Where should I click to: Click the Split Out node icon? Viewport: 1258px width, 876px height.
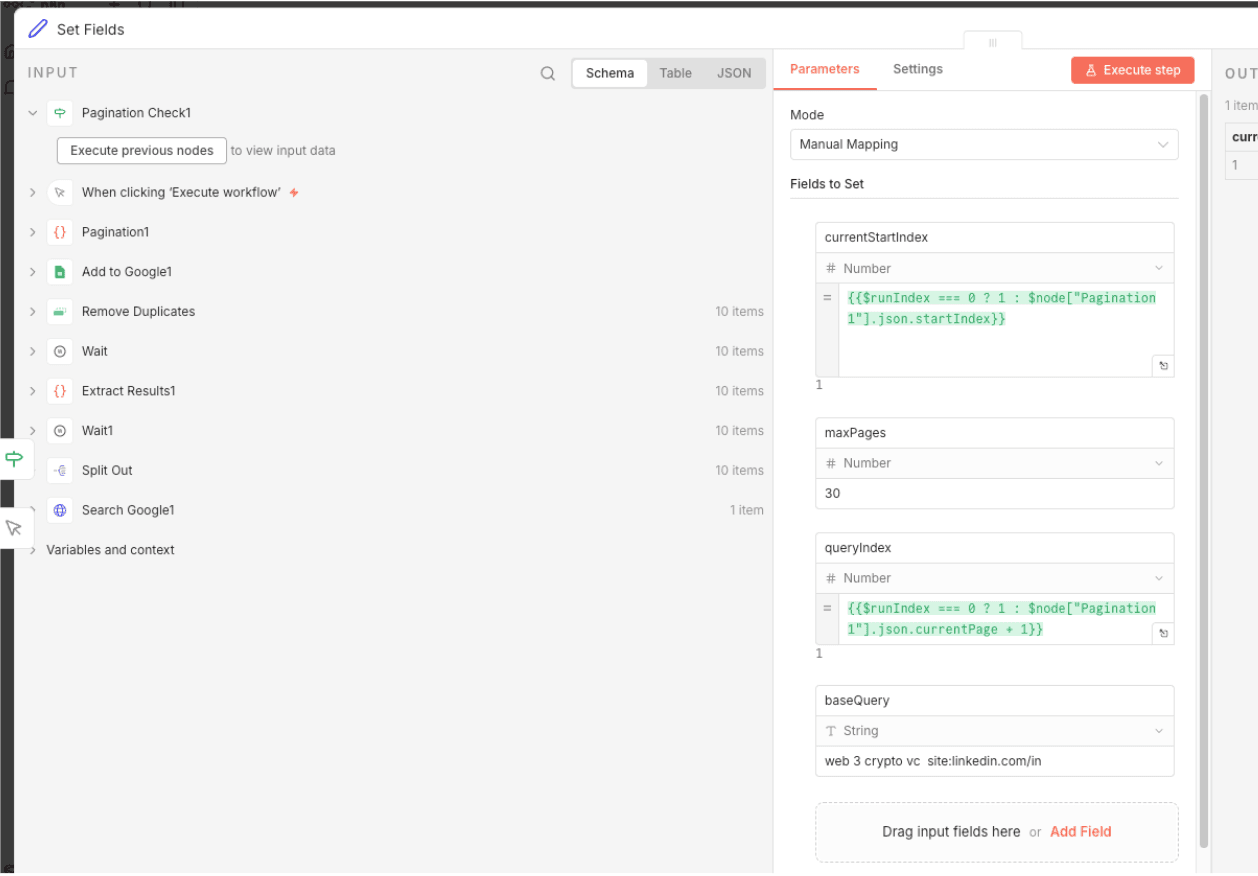[60, 470]
